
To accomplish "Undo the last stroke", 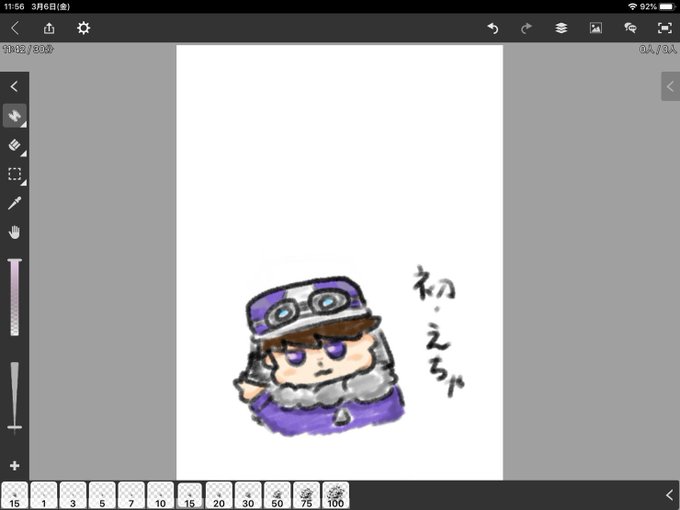I will tap(493, 28).
